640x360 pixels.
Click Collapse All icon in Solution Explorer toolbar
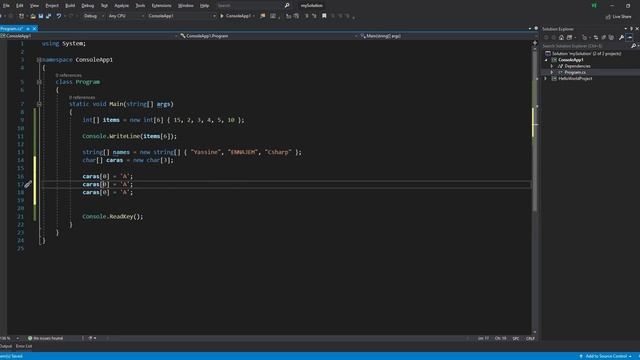(x=603, y=38)
